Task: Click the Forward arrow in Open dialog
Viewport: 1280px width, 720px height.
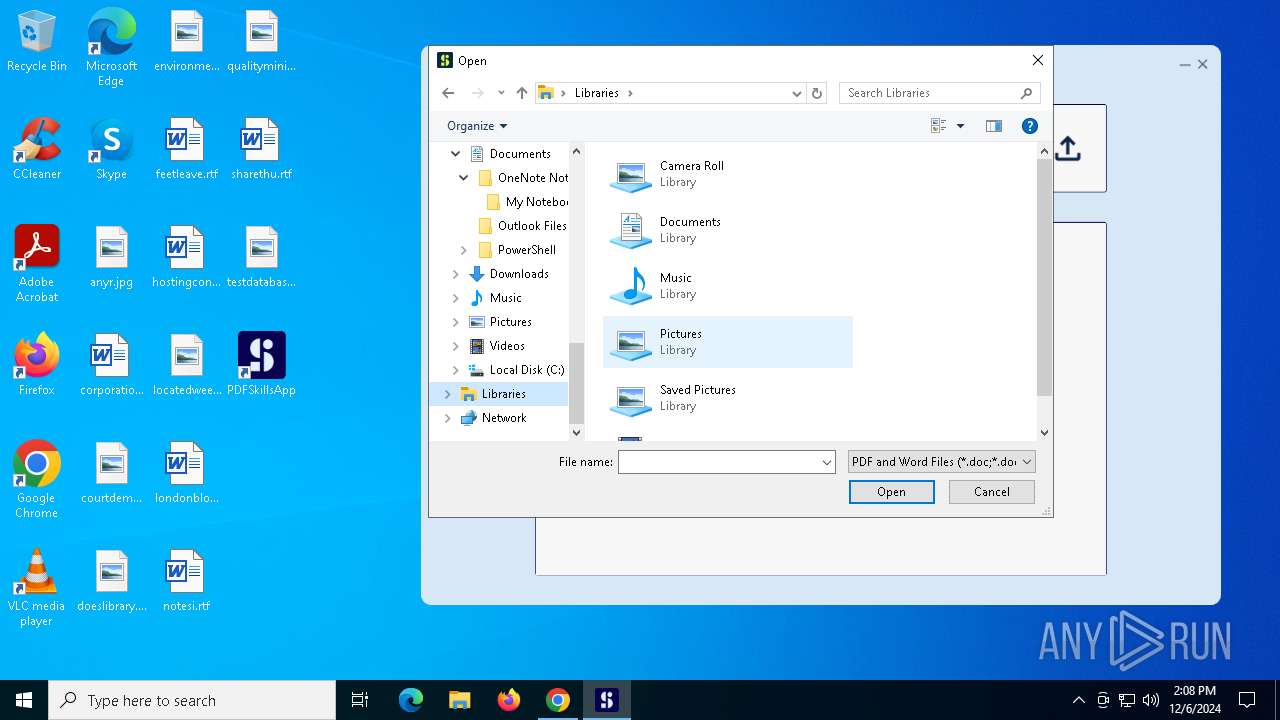Action: click(x=478, y=93)
